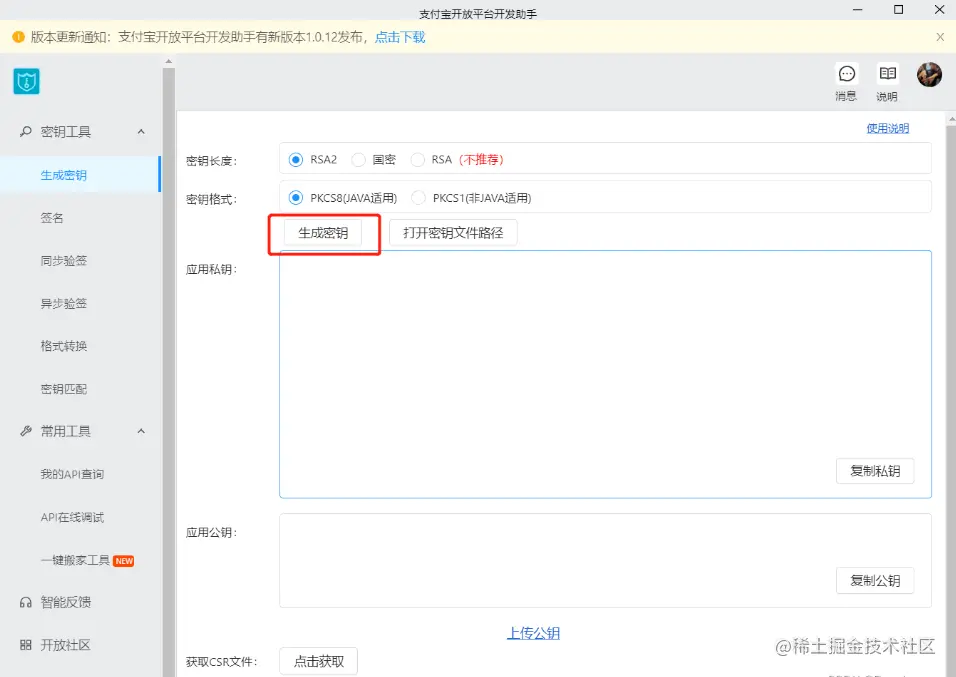Click the NEW badge beside 一键搬家工具

point(124,561)
